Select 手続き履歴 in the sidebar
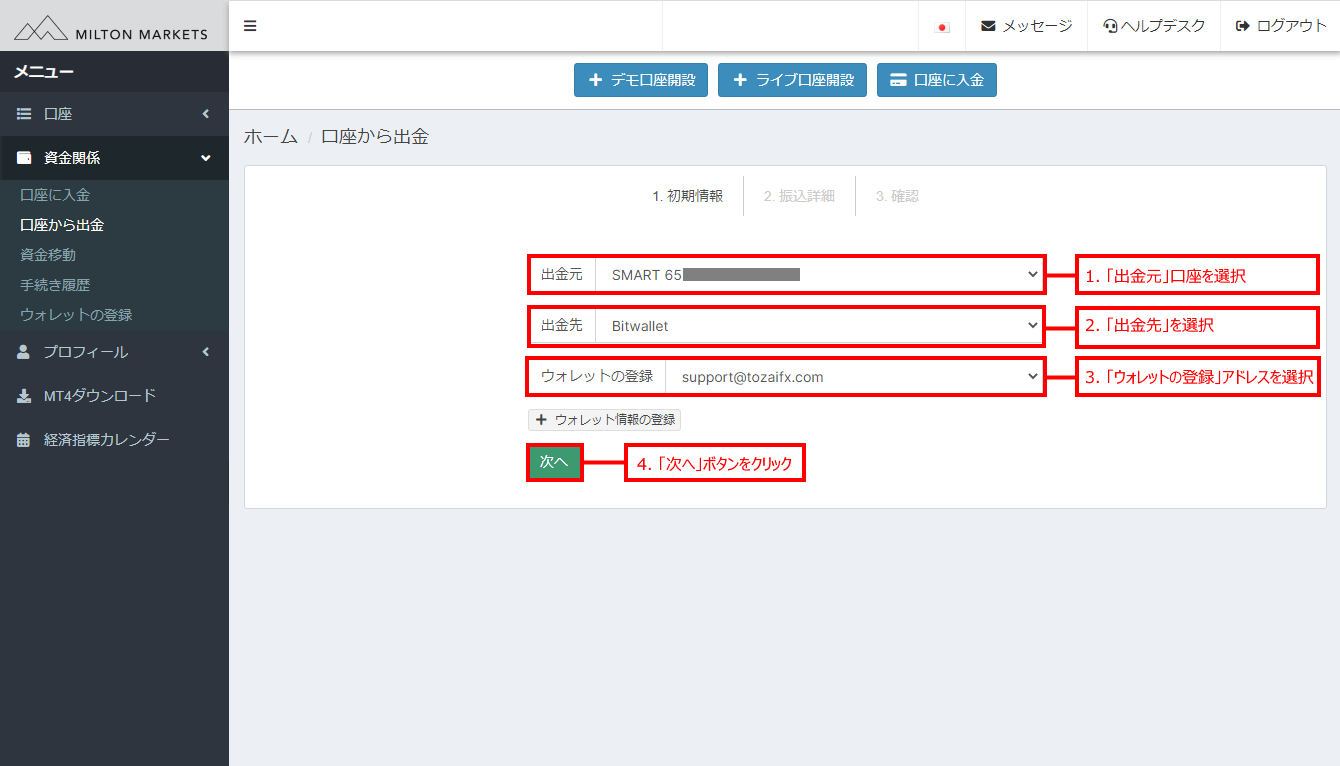1340x766 pixels. [55, 285]
